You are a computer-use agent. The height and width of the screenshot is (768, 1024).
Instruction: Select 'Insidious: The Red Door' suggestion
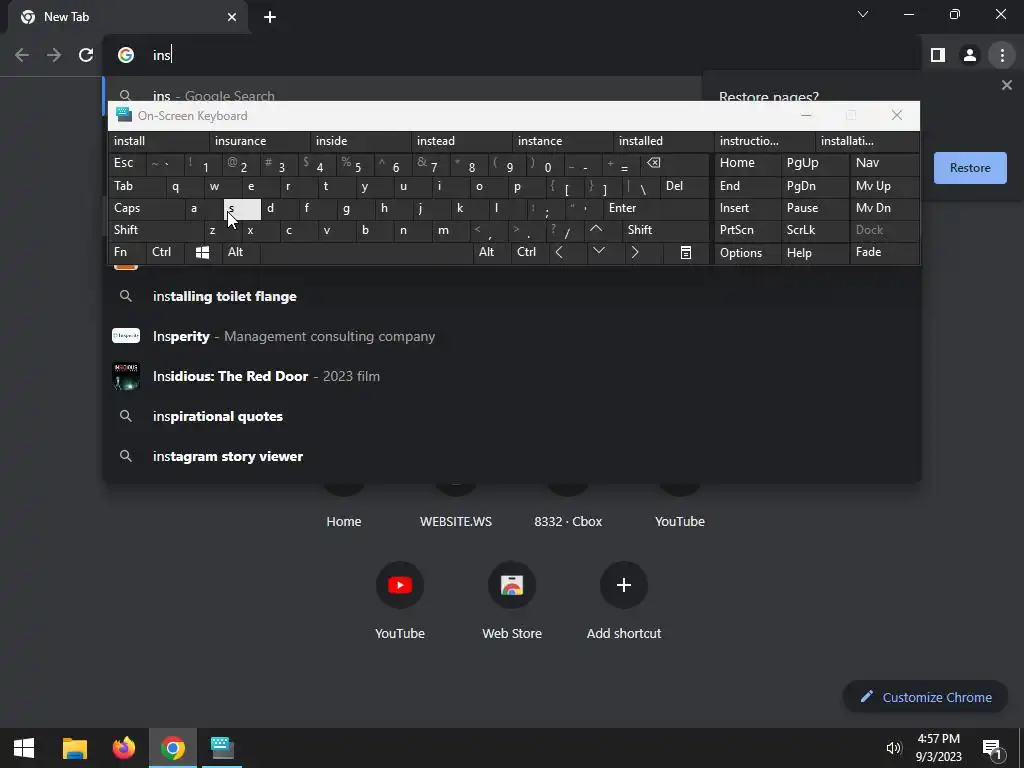click(512, 376)
